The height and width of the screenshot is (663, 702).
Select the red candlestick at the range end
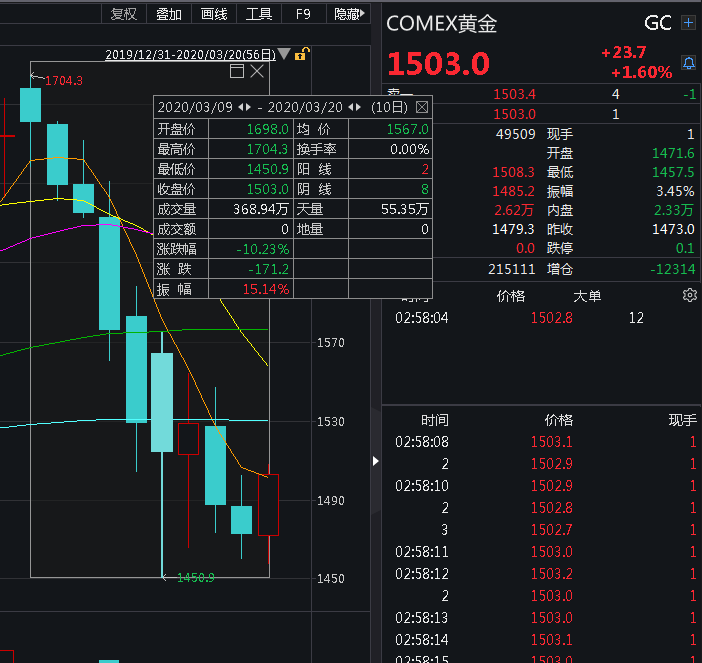[269, 505]
